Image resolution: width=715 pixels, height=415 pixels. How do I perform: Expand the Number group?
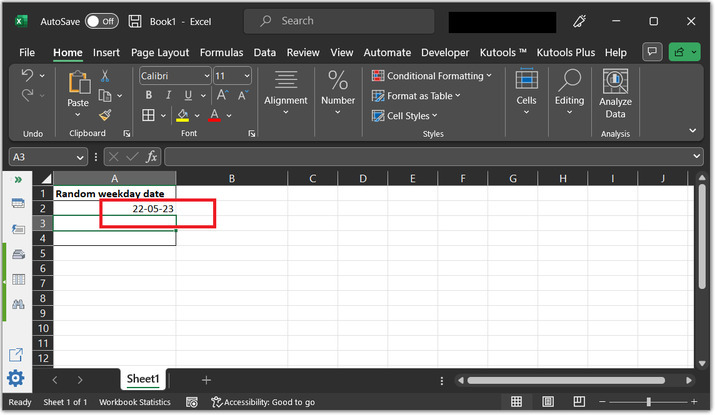(x=338, y=93)
